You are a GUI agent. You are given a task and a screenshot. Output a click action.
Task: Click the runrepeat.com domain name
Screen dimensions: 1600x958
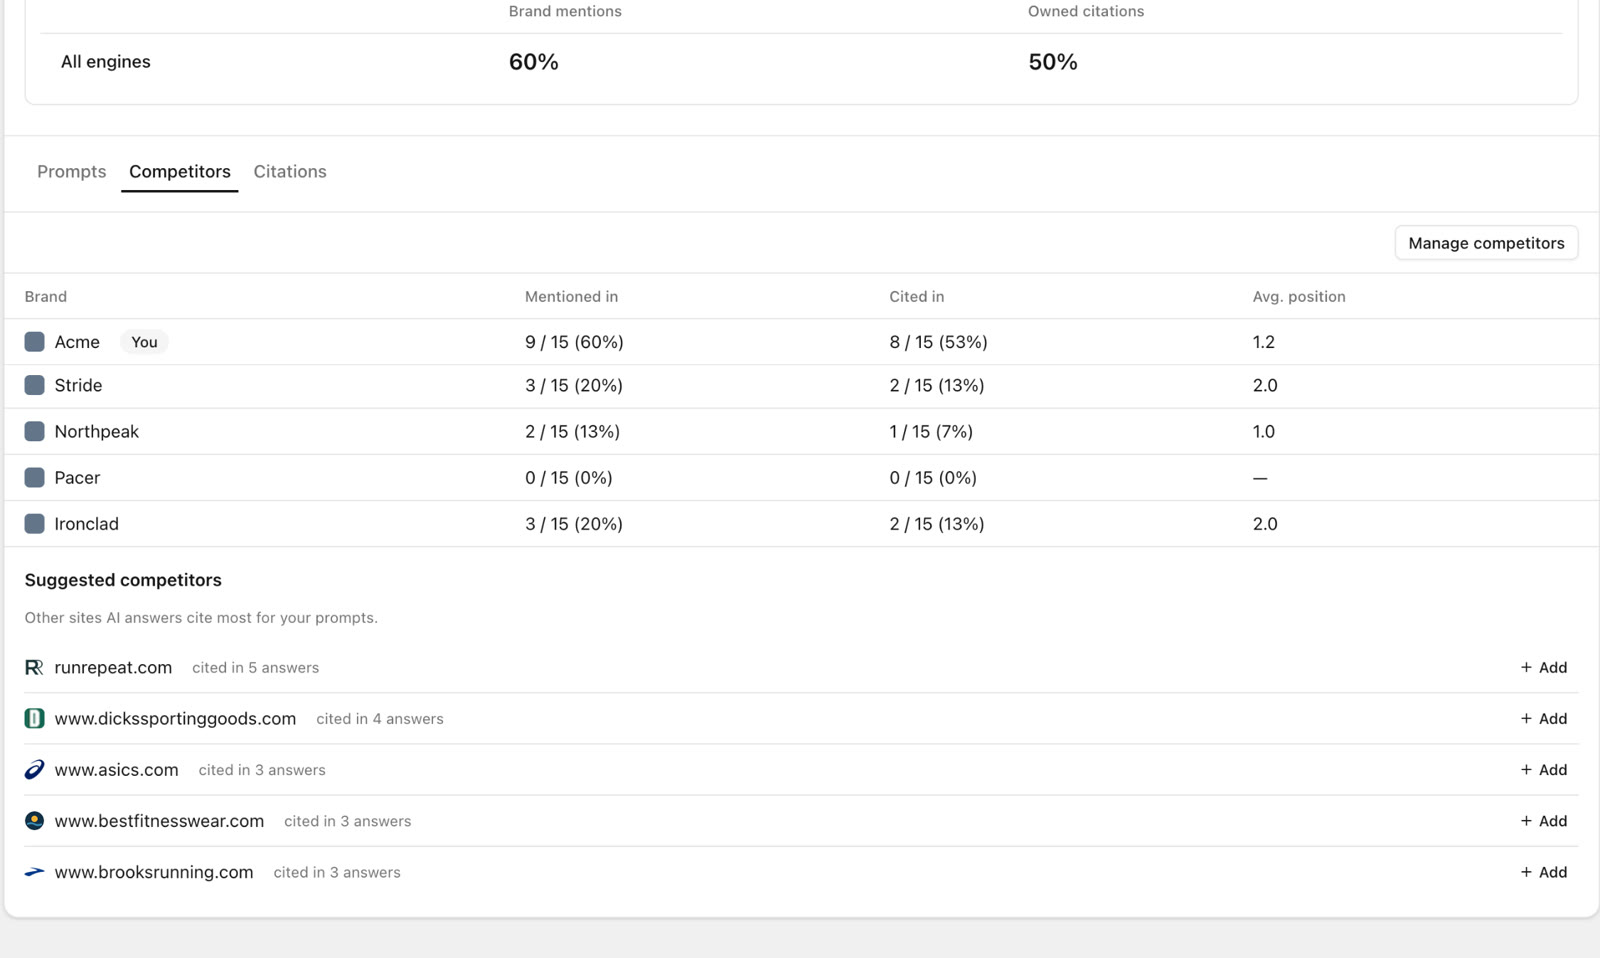113,667
